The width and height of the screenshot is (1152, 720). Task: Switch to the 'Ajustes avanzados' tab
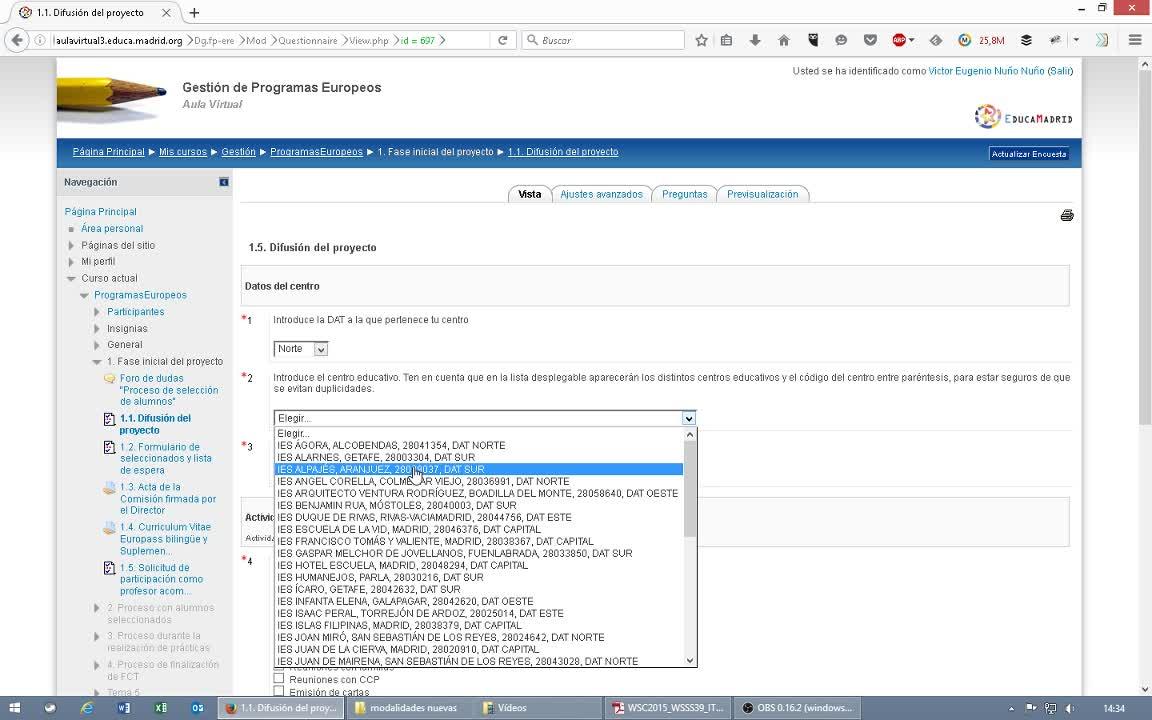coord(602,194)
